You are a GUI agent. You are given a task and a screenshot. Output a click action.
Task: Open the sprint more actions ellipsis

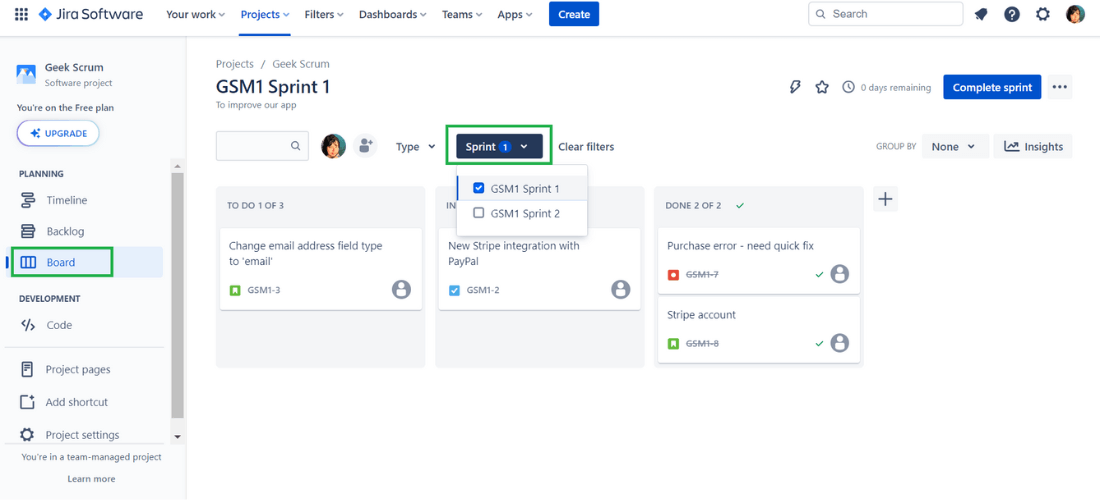point(1059,87)
